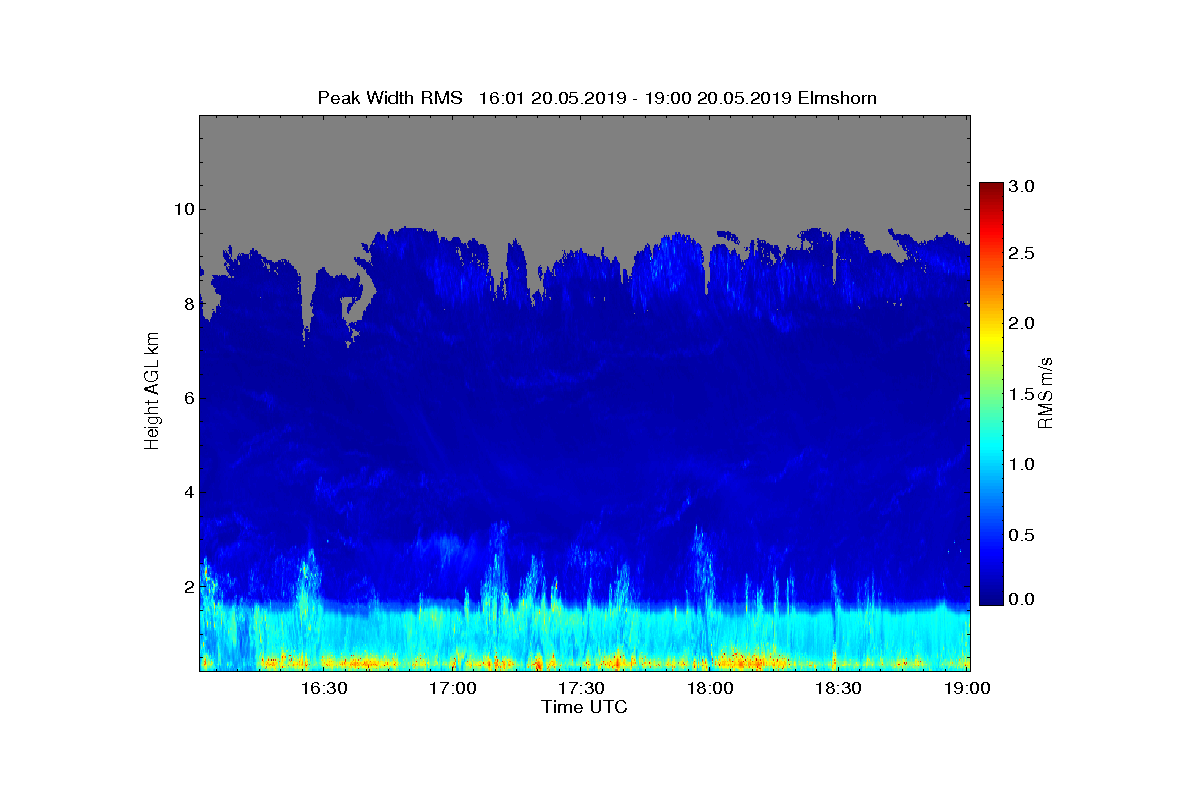The width and height of the screenshot is (1200, 800).
Task: Click the 19:00 time tick label
Action: click(x=967, y=688)
